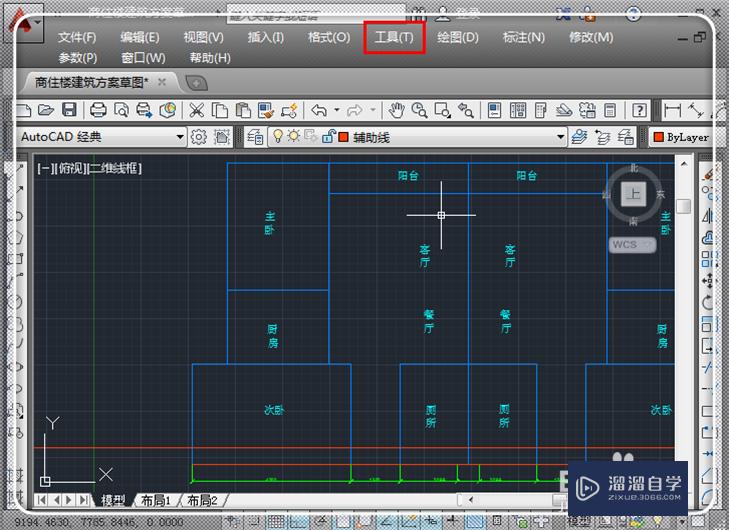Open the DesignCenter icon
729x530 pixels.
(x=518, y=110)
